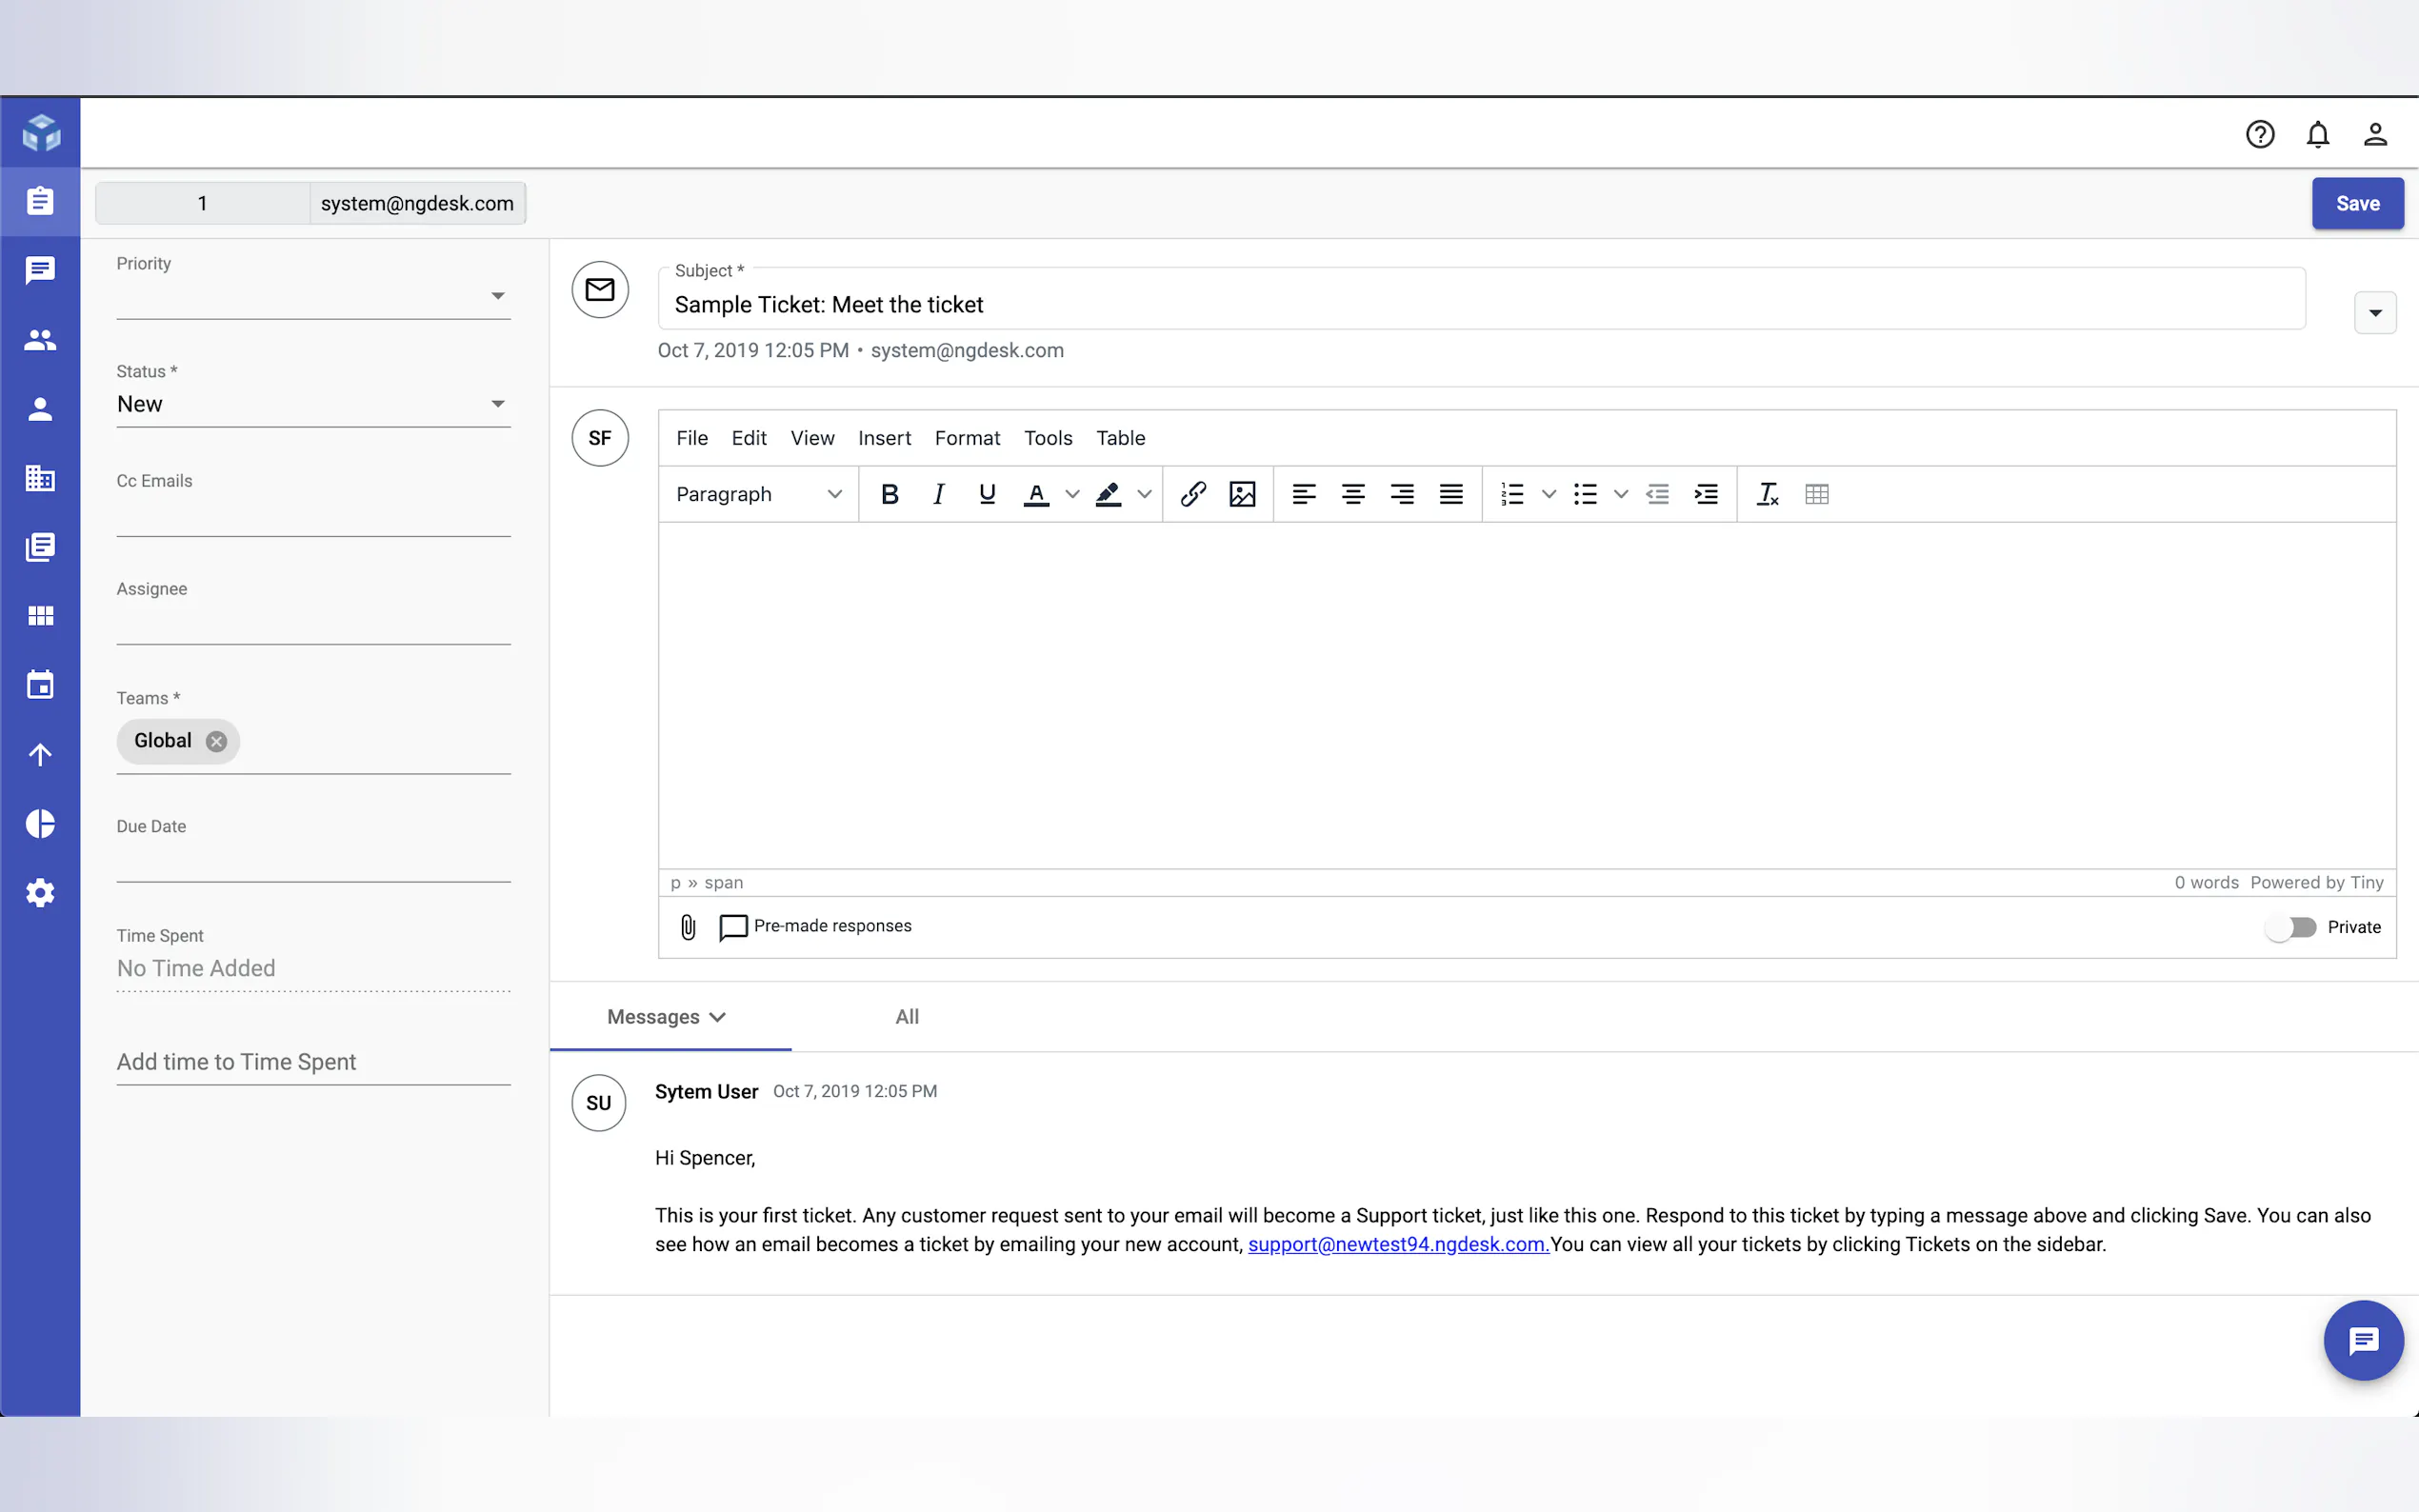This screenshot has height=1512, width=2419.
Task: Open the help question mark icon
Action: coord(2259,134)
